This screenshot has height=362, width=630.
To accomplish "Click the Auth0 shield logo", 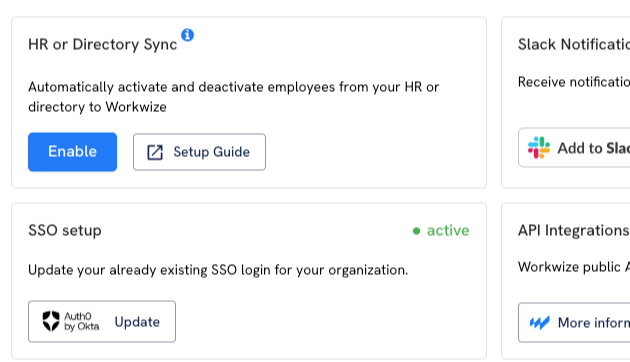I will point(51,321).
